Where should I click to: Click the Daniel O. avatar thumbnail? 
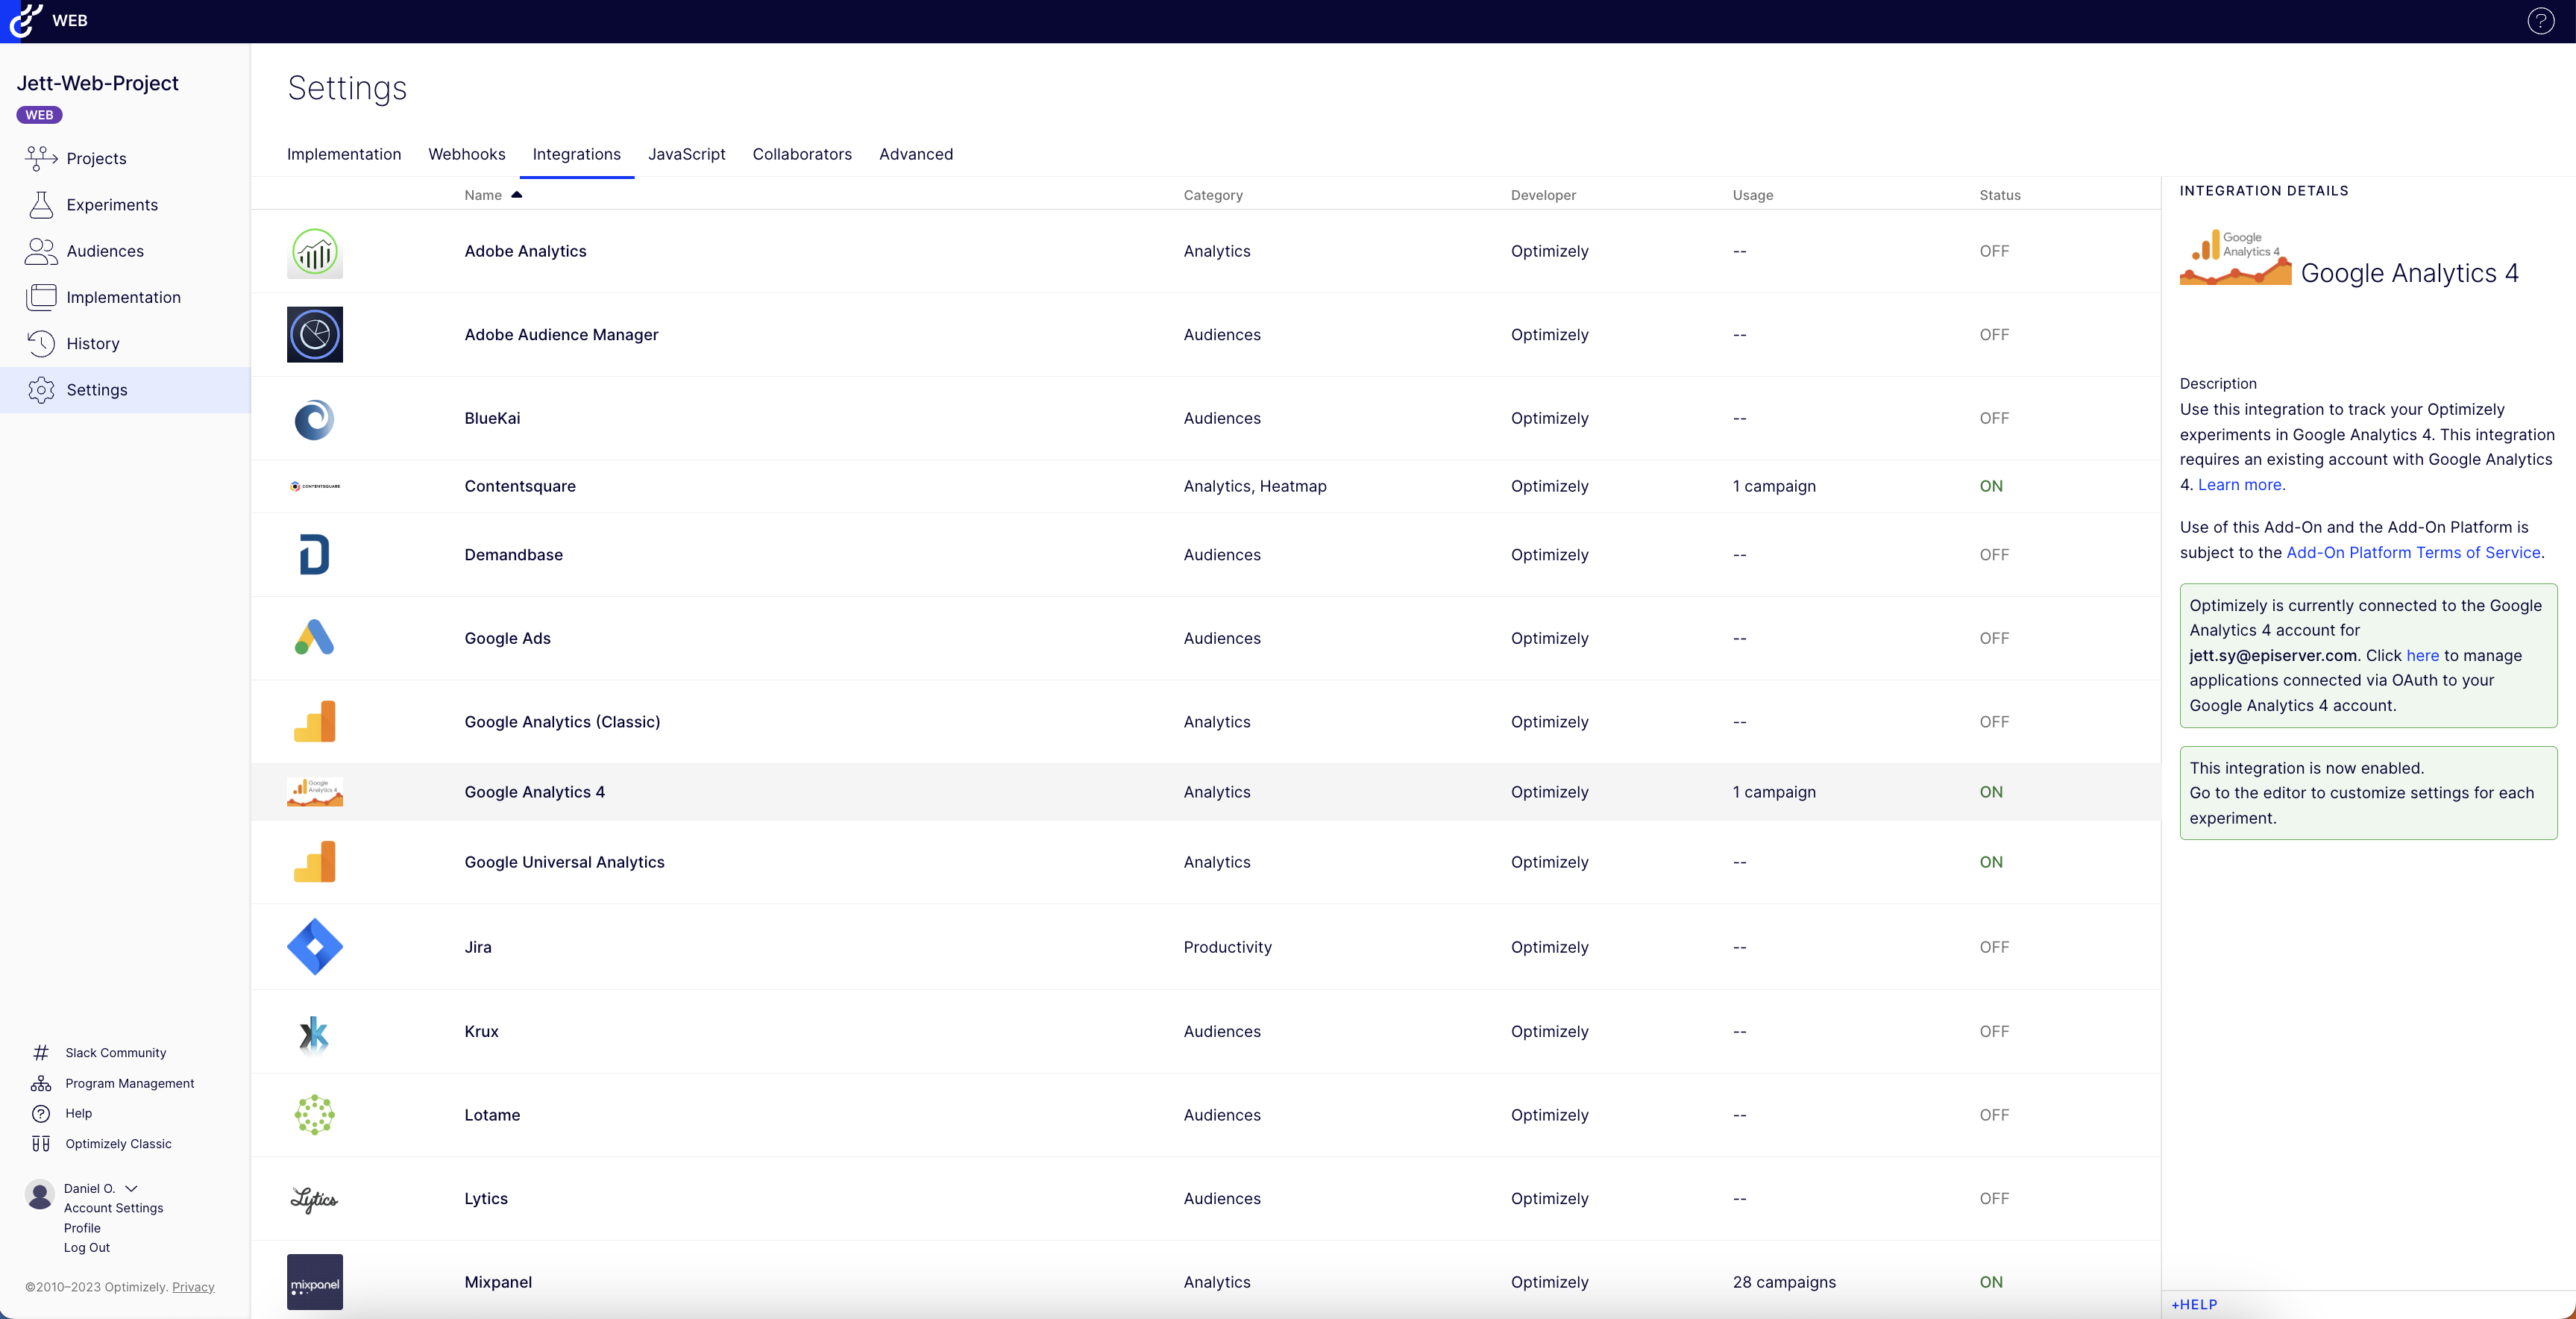pos(39,1196)
